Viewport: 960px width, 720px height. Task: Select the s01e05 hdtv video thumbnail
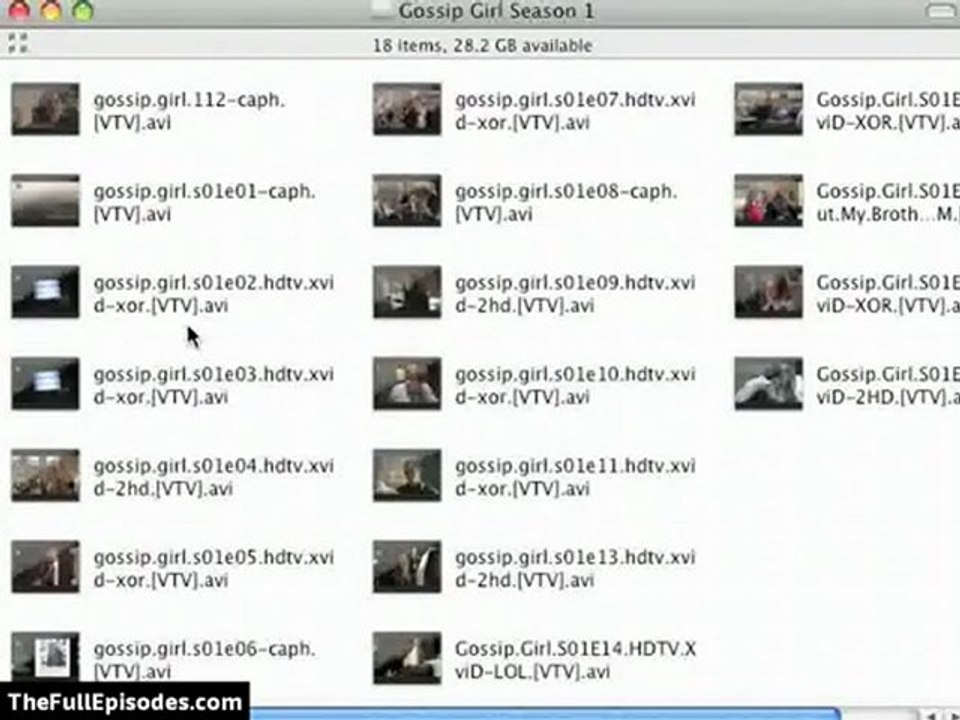45,567
